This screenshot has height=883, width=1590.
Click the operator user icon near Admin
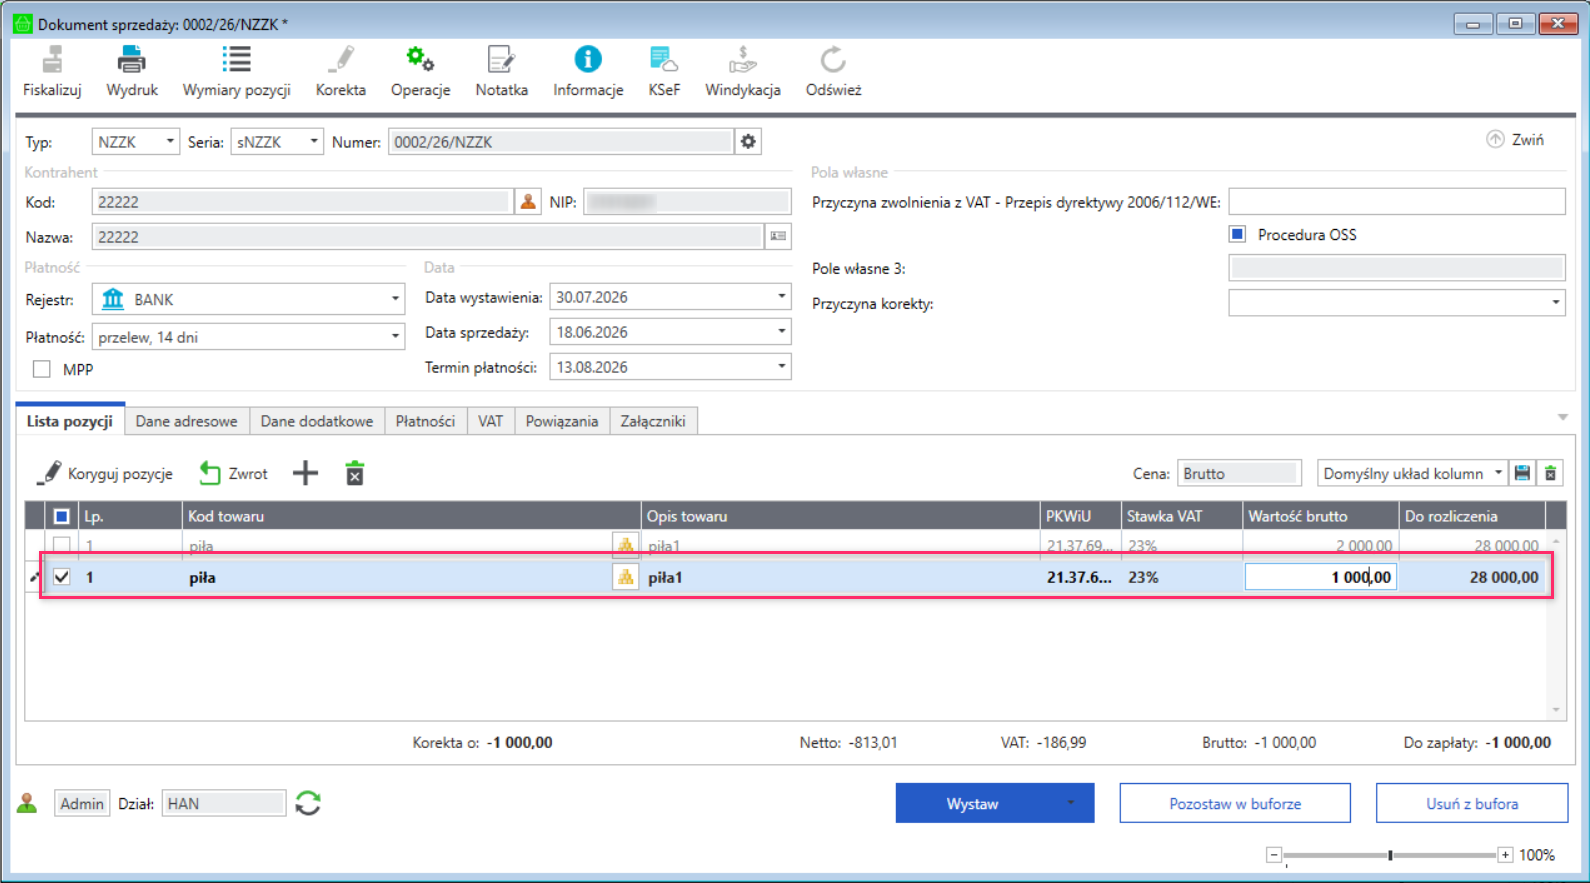pos(27,803)
